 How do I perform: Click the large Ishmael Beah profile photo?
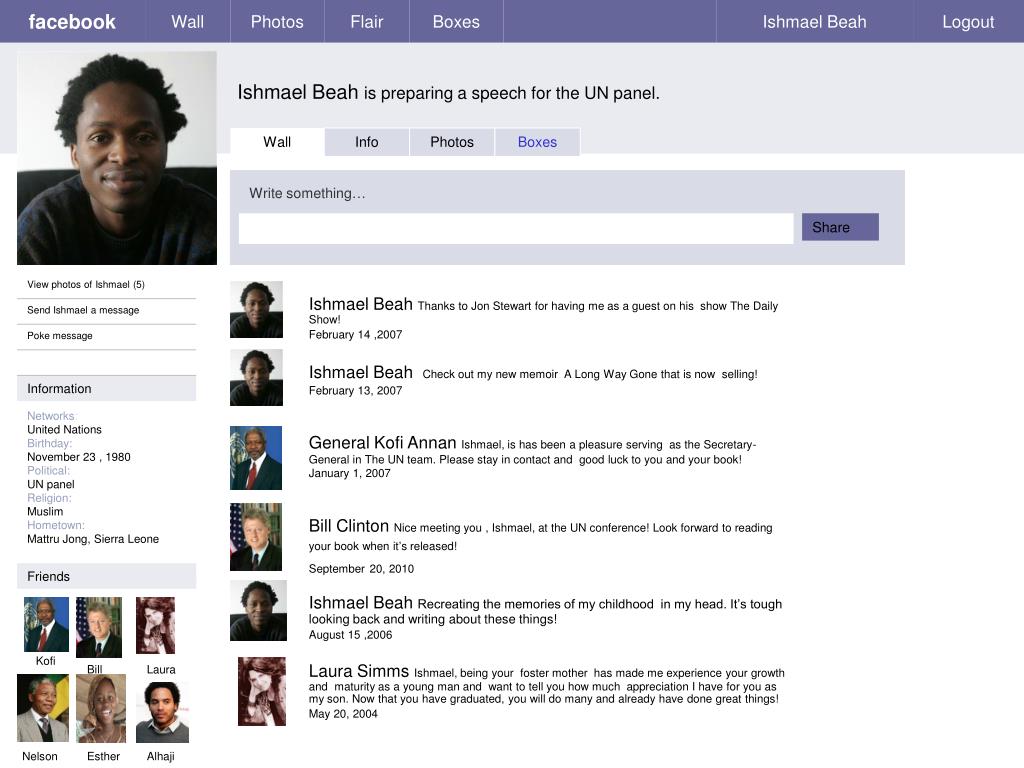[117, 158]
